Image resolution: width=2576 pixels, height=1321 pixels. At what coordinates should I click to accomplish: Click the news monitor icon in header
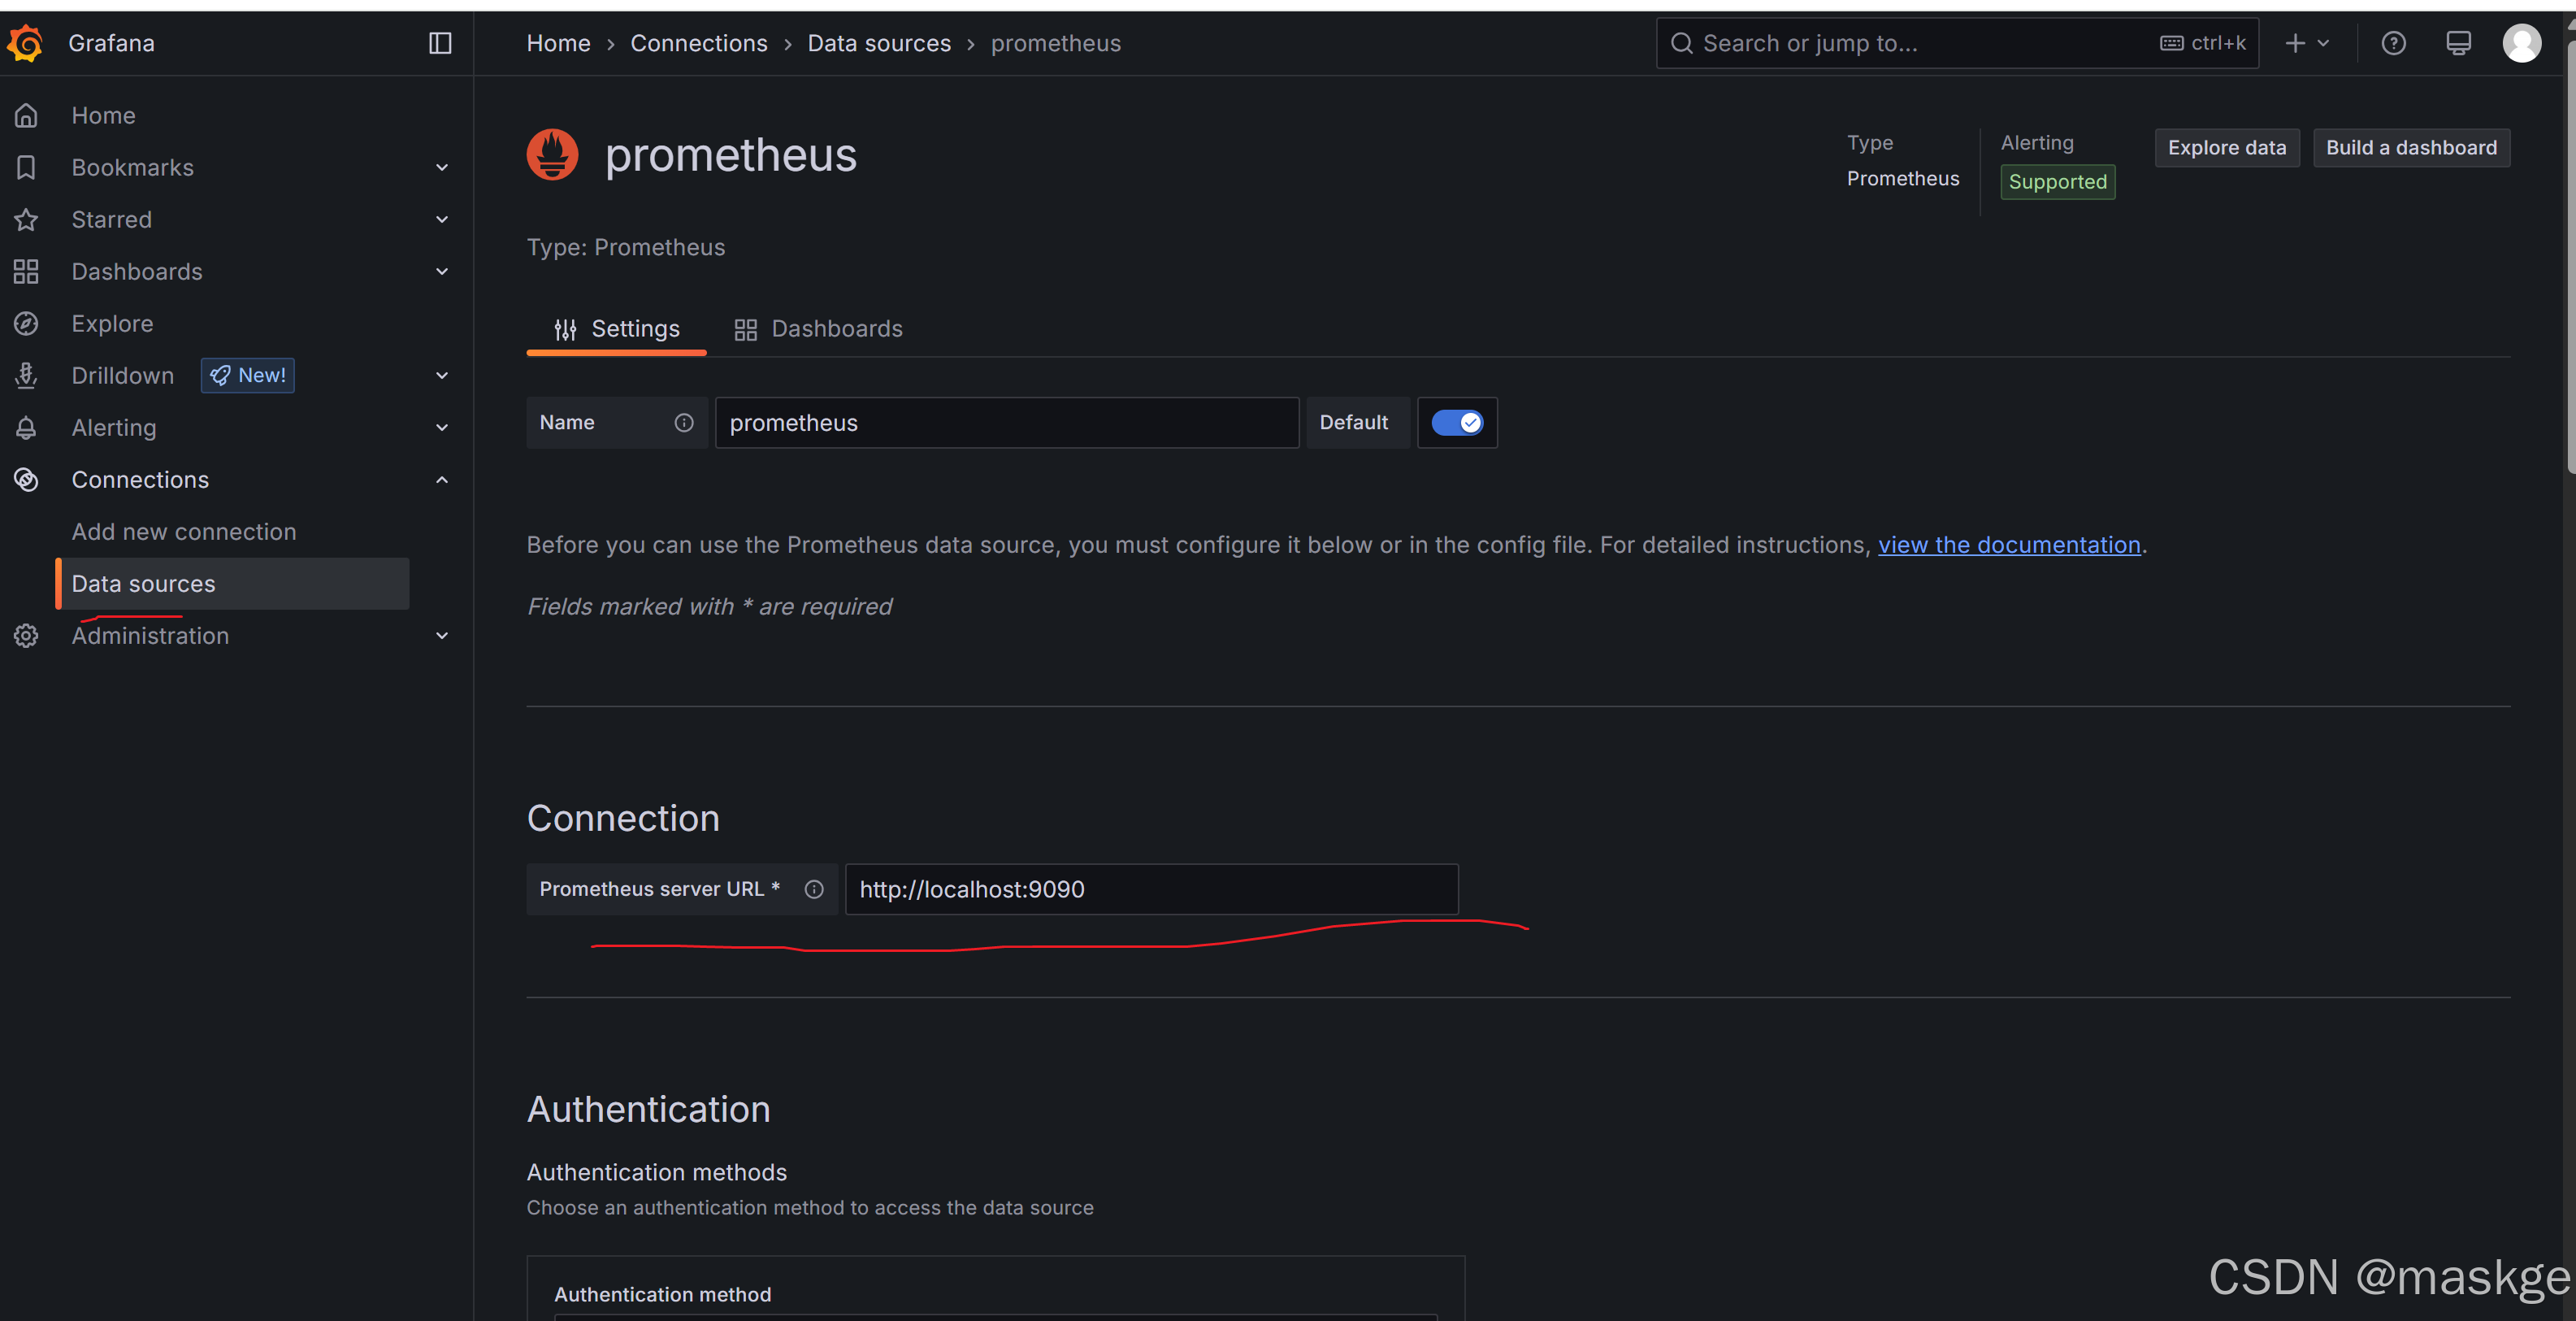pos(2458,43)
